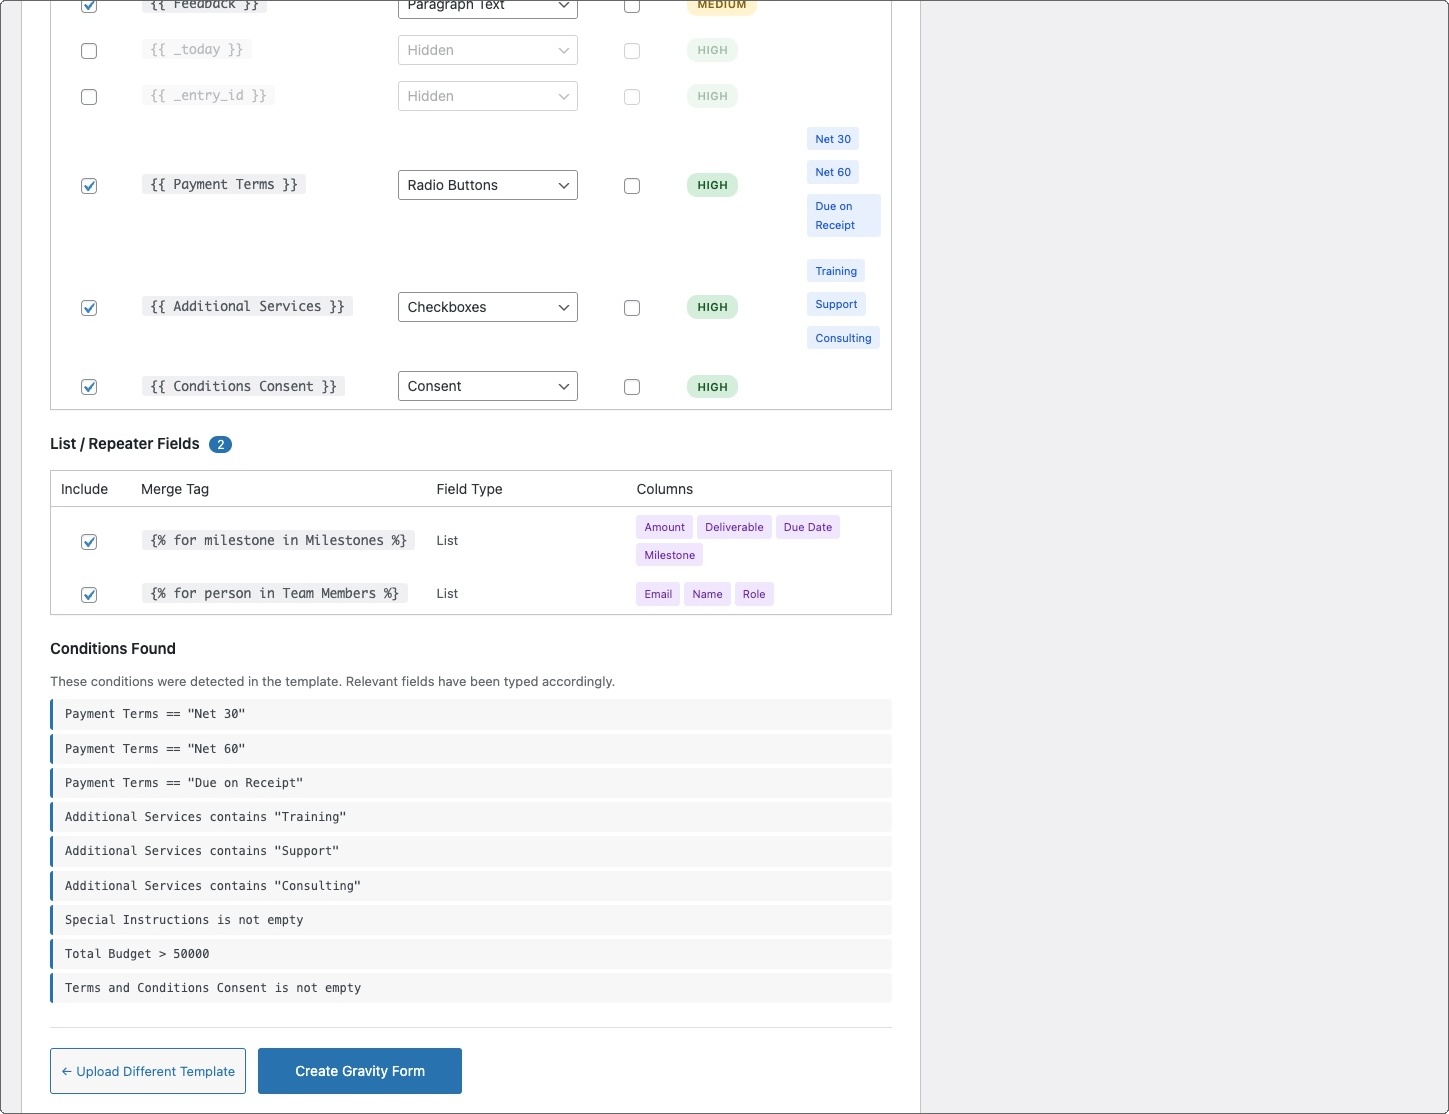Click Upload Different Template button
Screen dimensions: 1449x1114
(148, 1071)
